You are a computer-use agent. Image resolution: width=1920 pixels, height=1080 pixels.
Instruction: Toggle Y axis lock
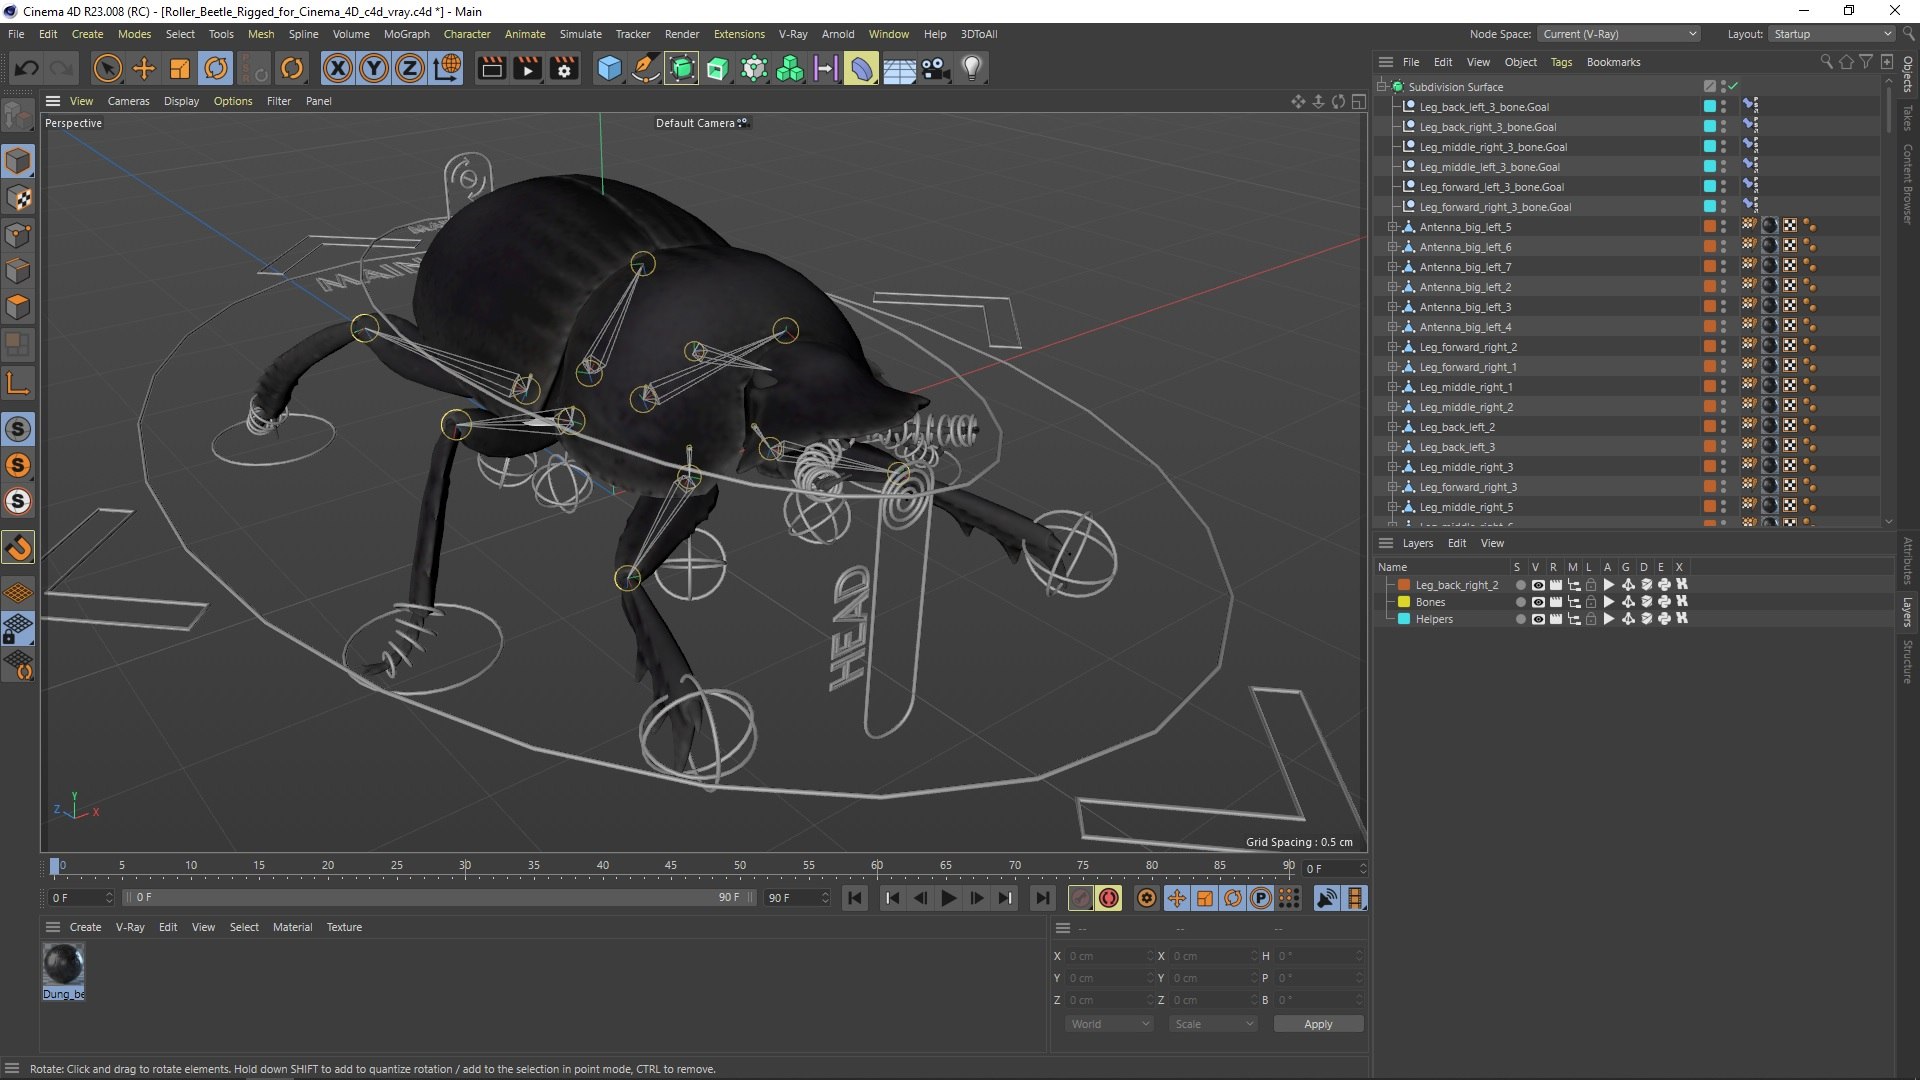pos(374,68)
